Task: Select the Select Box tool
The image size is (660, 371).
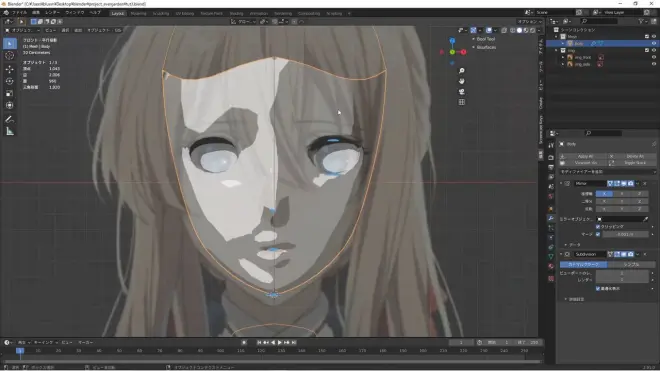Action: coord(10,44)
